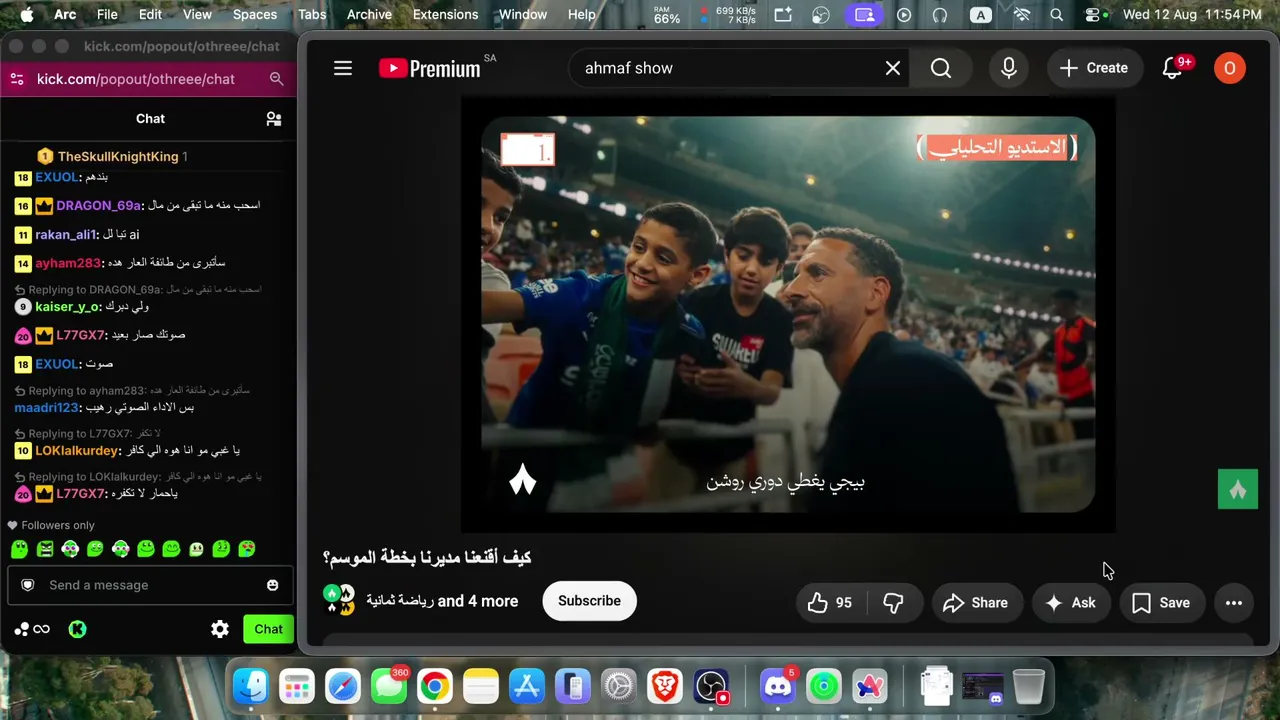The height and width of the screenshot is (720, 1280).
Task: Send message with green Chat button
Action: tap(268, 629)
